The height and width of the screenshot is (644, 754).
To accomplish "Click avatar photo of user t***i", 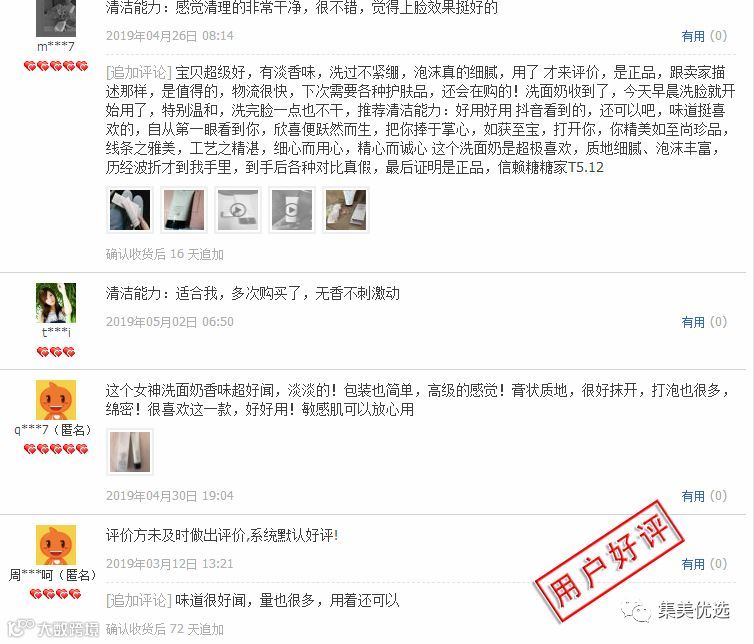I will (x=56, y=303).
